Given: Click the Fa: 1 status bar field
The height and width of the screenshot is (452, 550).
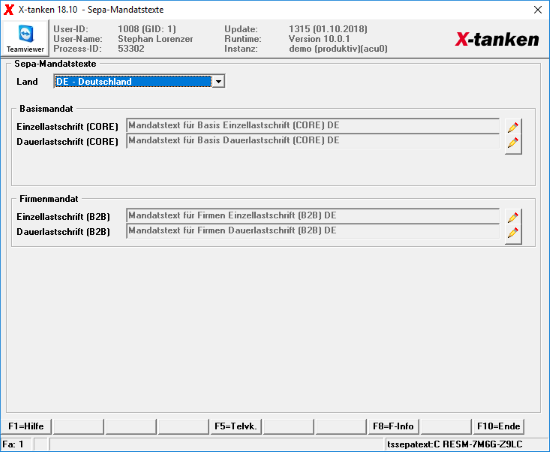Looking at the screenshot, I should (x=17, y=444).
